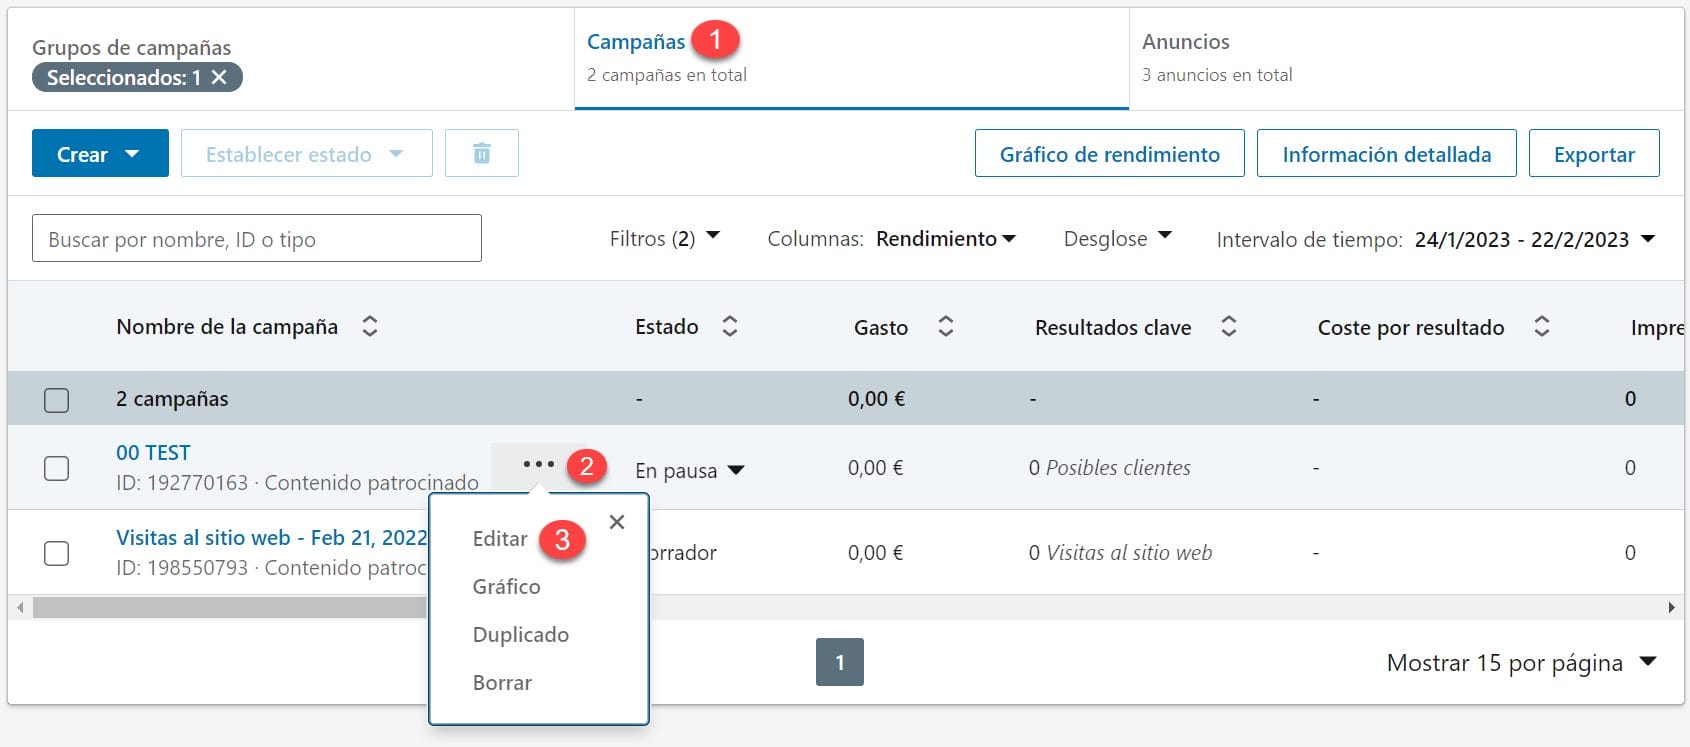Choose Duplicado in the popup menu
The image size is (1690, 747).
[x=520, y=635]
